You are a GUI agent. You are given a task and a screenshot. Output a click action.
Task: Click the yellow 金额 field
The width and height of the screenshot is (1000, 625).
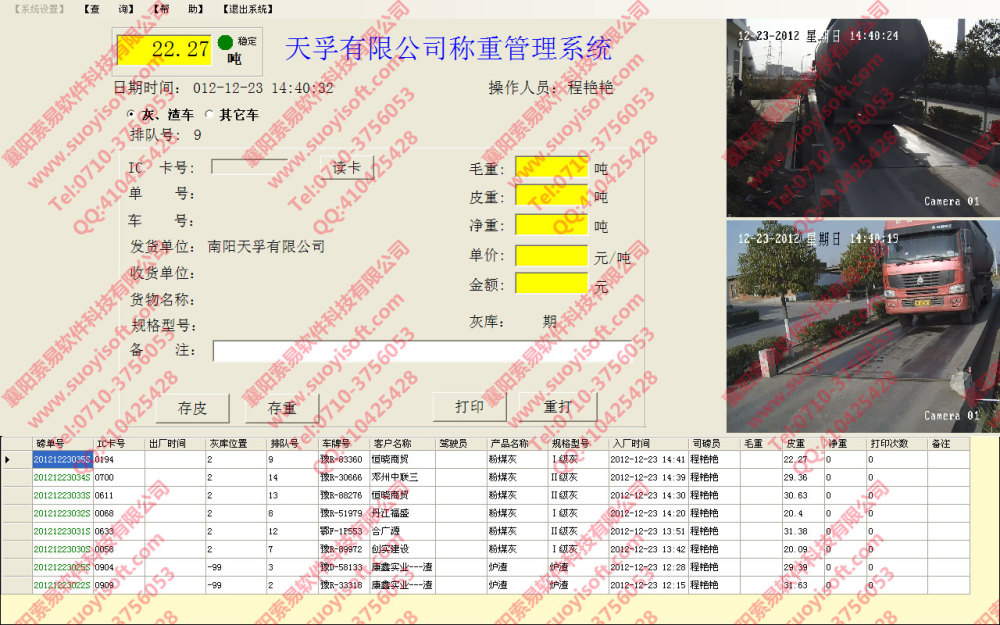click(x=552, y=284)
